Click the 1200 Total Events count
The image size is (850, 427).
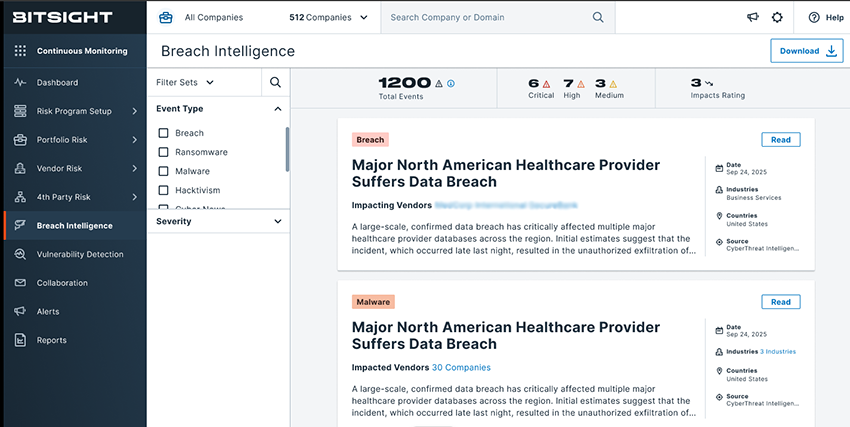click(x=404, y=83)
